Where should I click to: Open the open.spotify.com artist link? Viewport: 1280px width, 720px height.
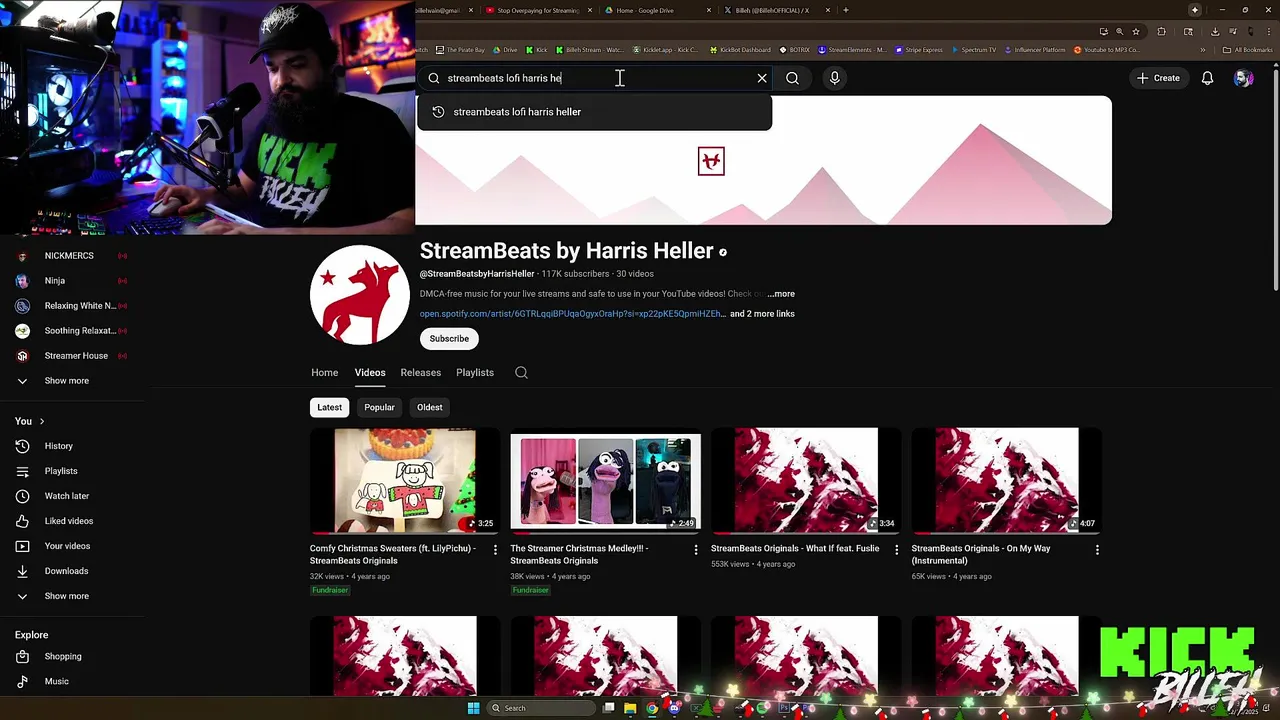click(x=572, y=314)
